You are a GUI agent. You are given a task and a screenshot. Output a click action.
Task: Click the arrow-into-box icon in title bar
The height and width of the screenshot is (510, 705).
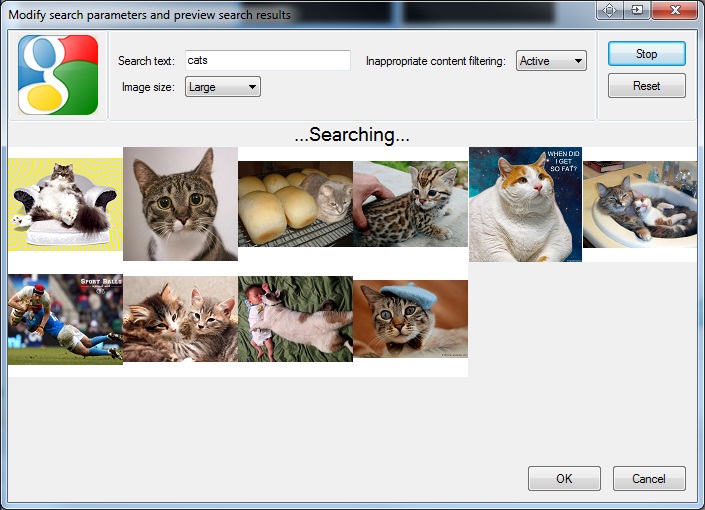637,10
